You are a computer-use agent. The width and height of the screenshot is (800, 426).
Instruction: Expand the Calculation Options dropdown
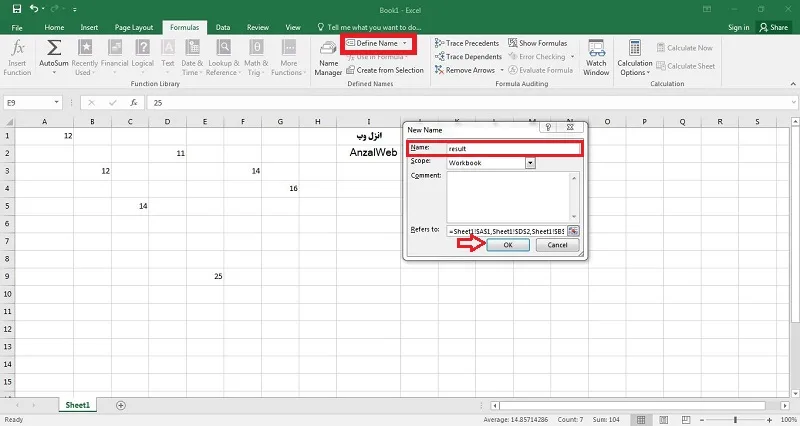click(x=635, y=58)
